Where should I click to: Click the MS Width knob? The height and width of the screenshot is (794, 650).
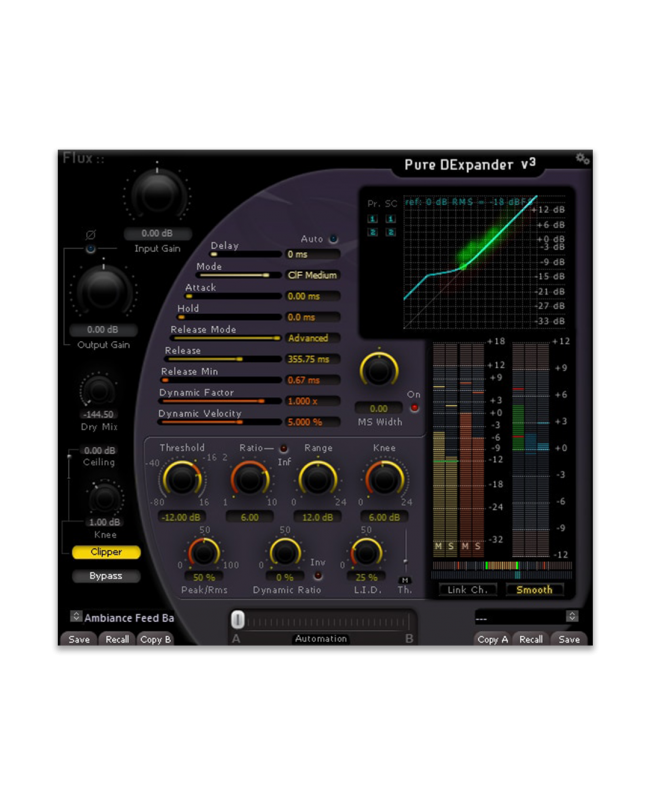tap(379, 370)
